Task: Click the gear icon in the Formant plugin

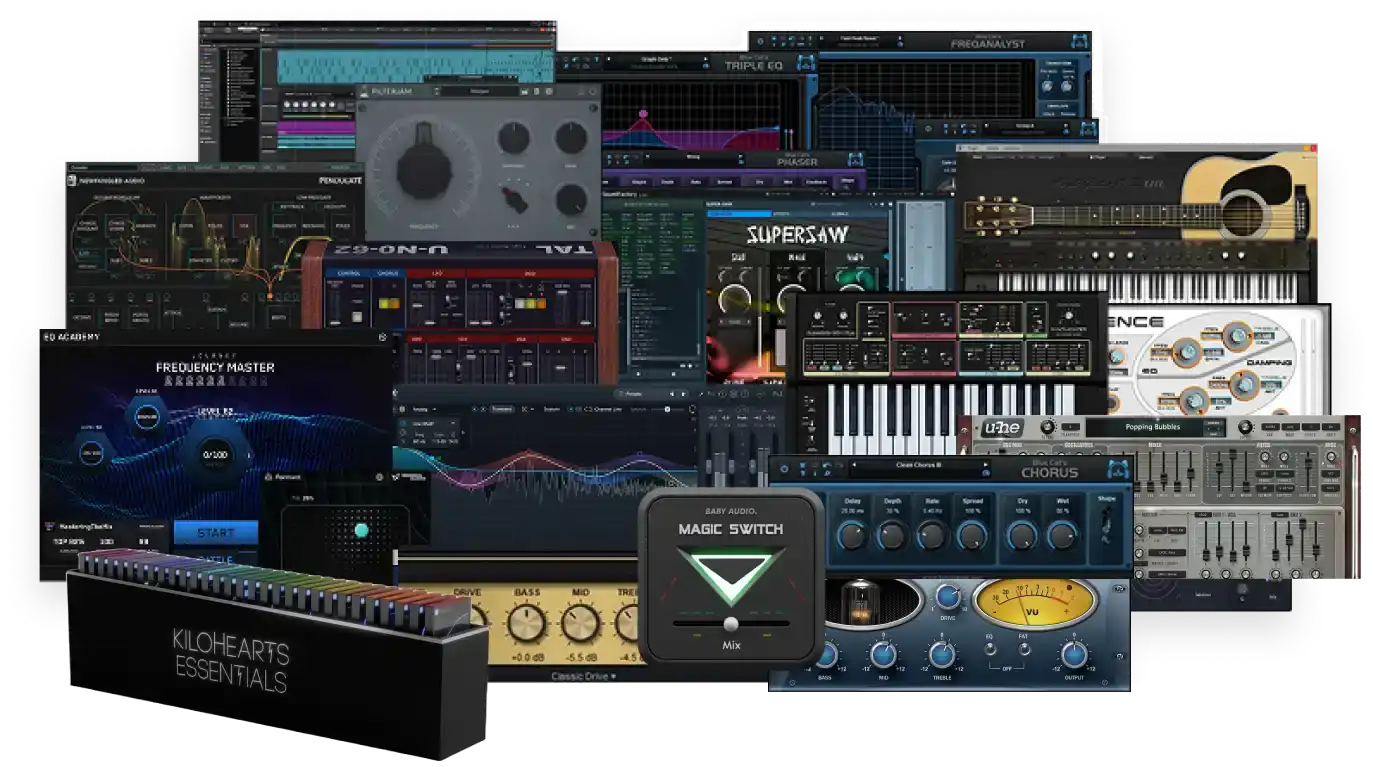Action: pos(379,477)
